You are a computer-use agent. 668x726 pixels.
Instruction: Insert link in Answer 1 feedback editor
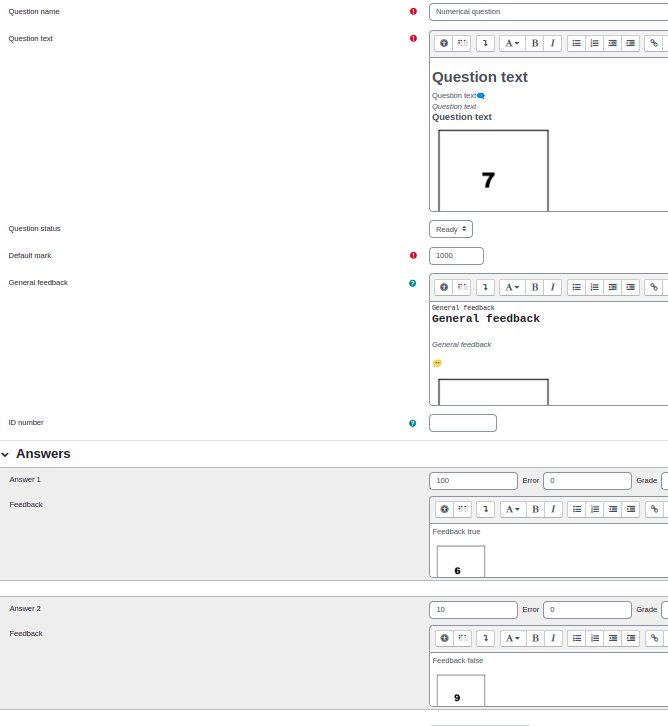(654, 509)
